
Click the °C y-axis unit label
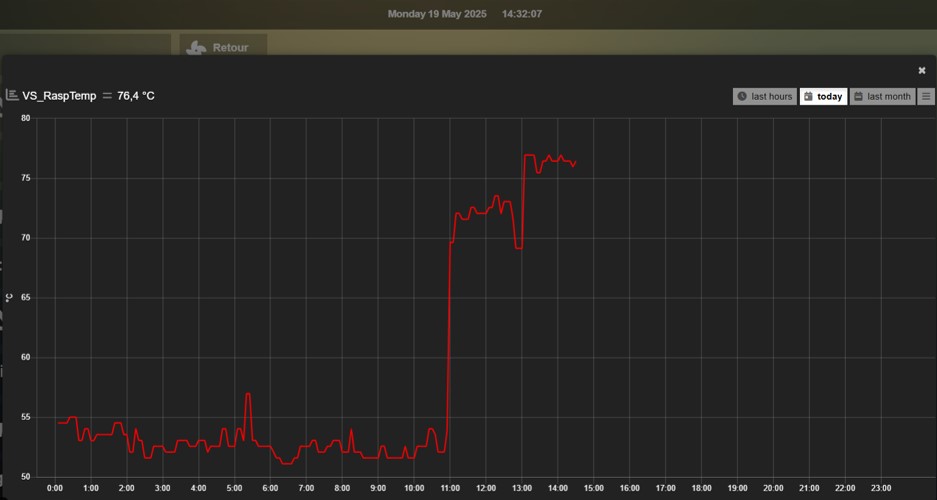coord(9,297)
